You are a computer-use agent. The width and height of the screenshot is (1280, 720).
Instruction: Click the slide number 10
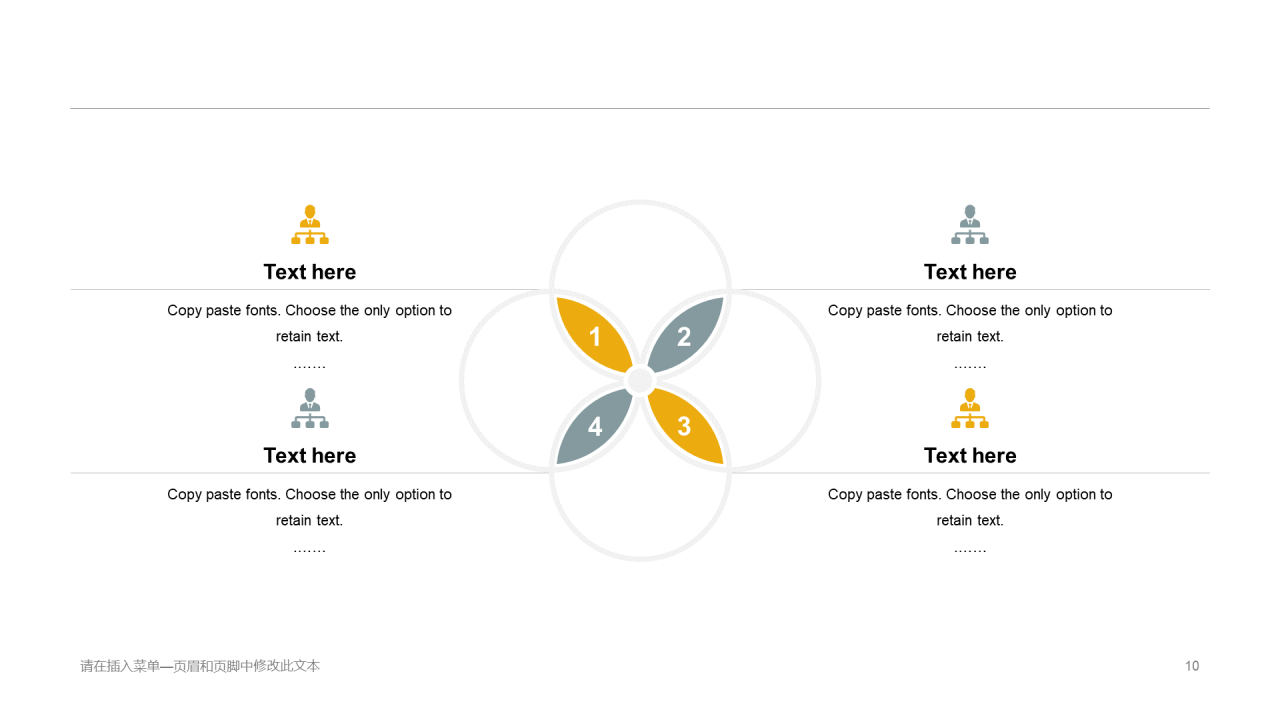click(1192, 666)
